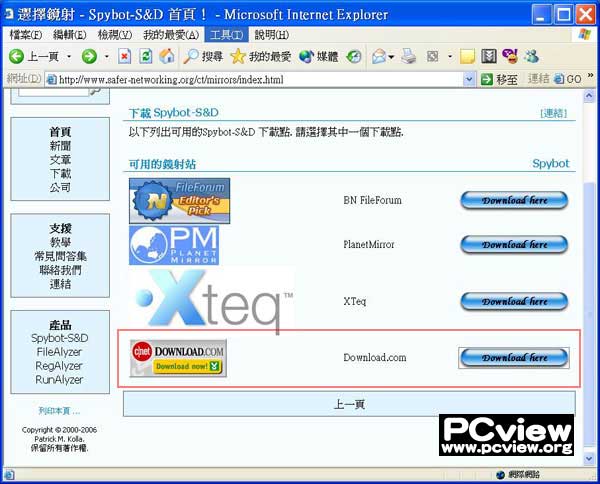Click 聯絡我們 in the sidebar
The image size is (600, 484).
(x=60, y=270)
